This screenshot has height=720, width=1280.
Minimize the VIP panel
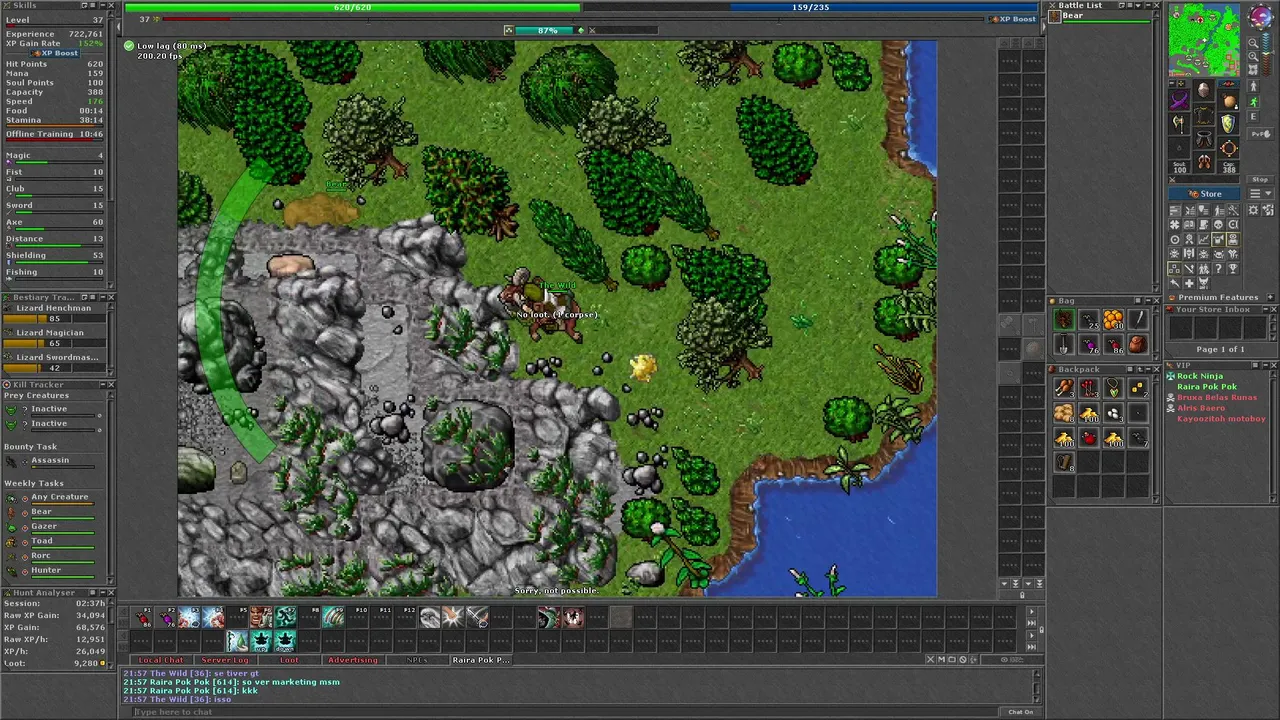click(1264, 366)
